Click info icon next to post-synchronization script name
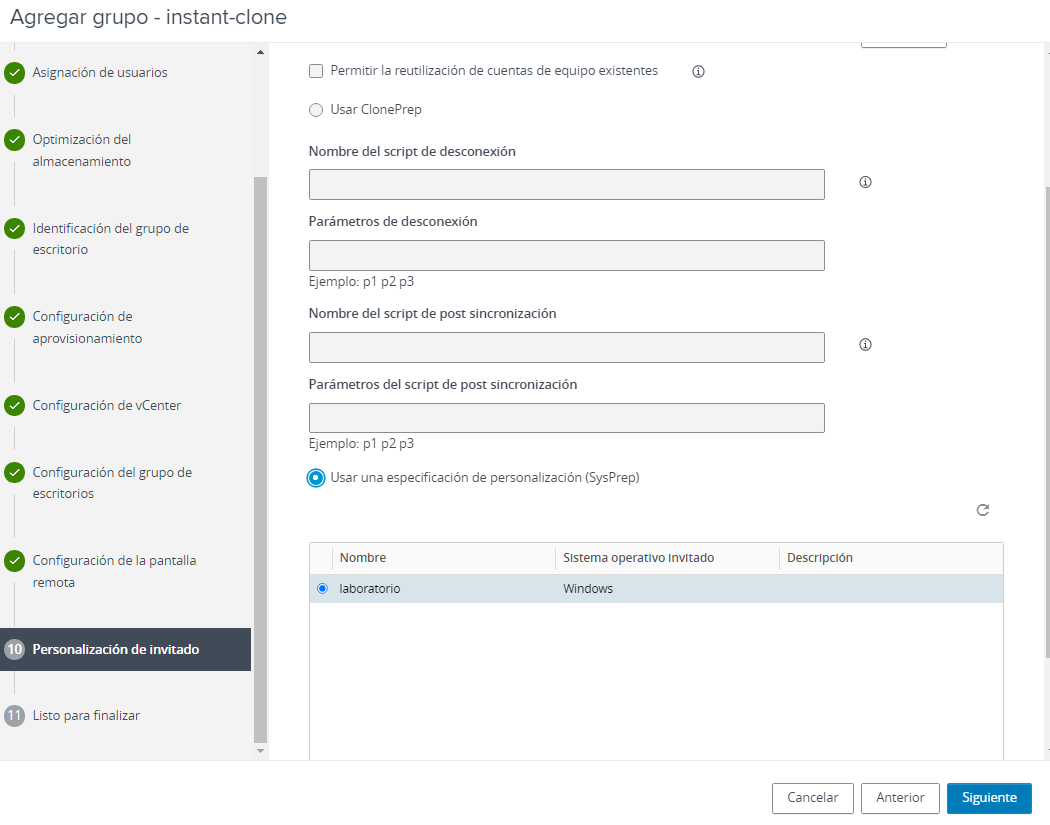The height and width of the screenshot is (825, 1050). coord(866,345)
